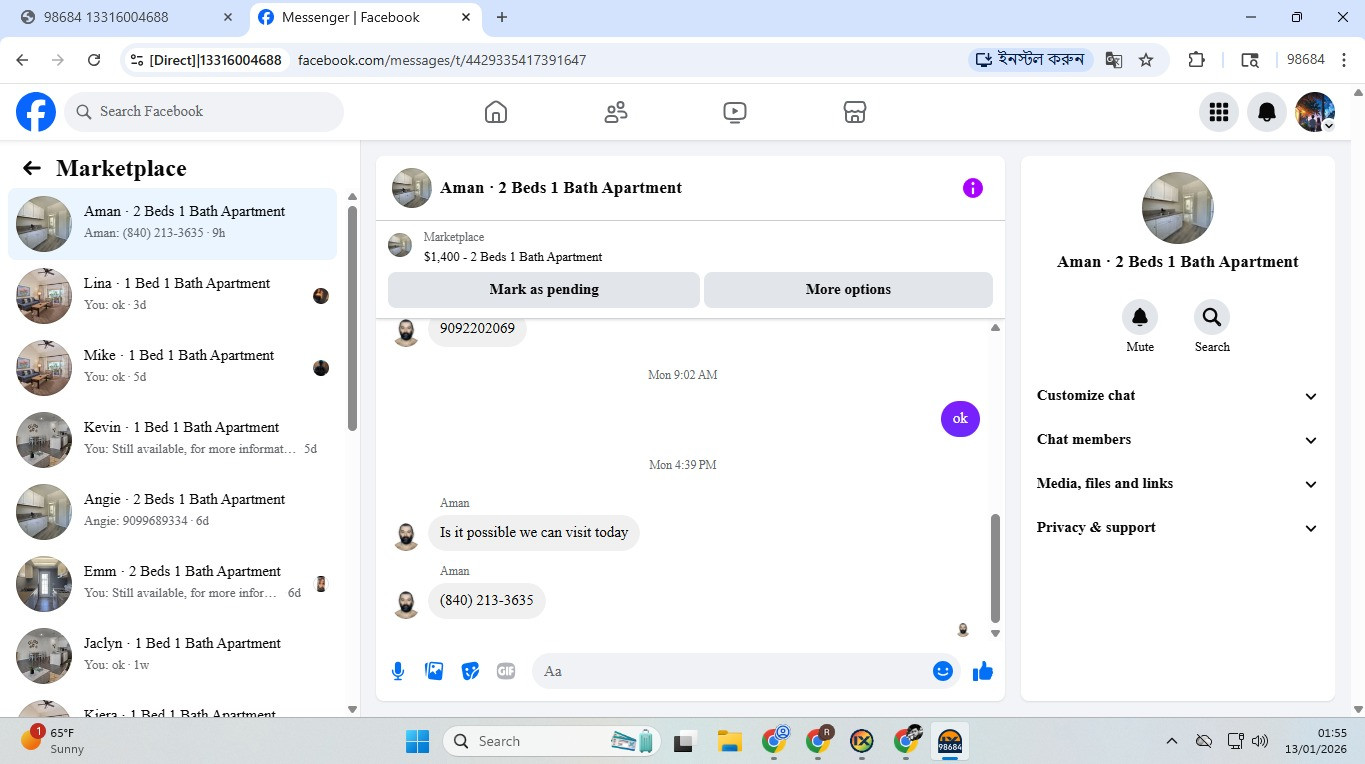This screenshot has width=1365, height=764.
Task: Click the Facebook logo icon
Action: (36, 112)
